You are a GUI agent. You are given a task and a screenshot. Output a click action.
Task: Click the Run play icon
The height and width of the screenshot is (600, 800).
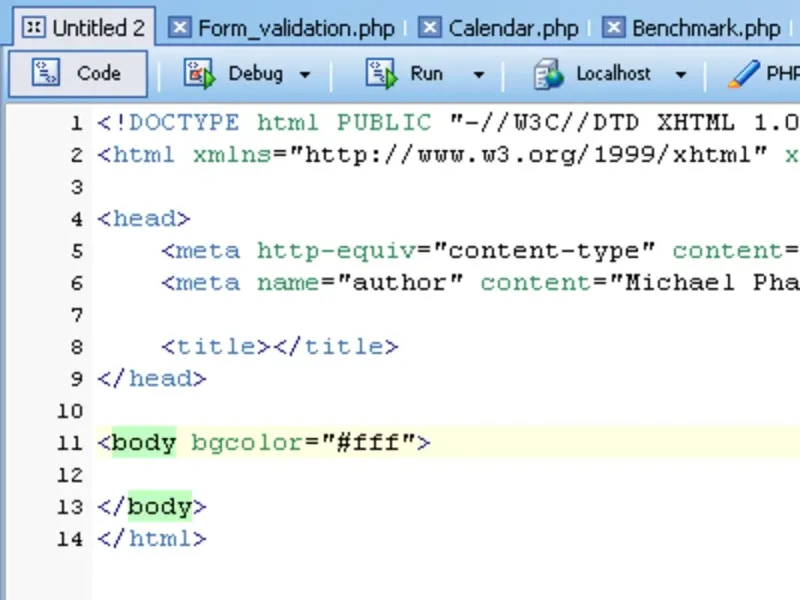click(381, 74)
